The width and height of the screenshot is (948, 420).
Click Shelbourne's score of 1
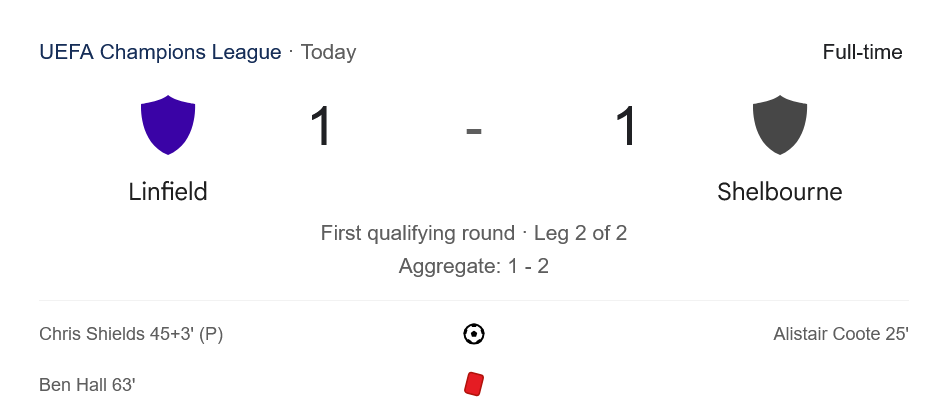(626, 128)
